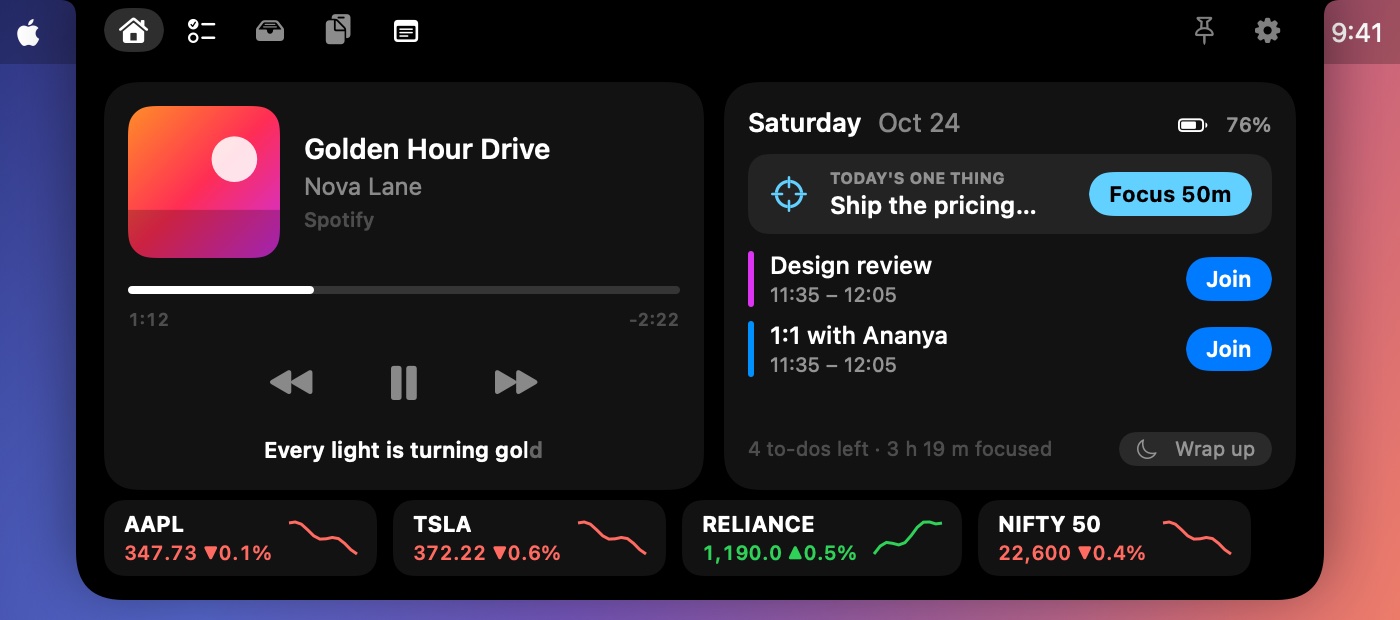
Task: Pause the currently playing track
Action: pos(404,382)
